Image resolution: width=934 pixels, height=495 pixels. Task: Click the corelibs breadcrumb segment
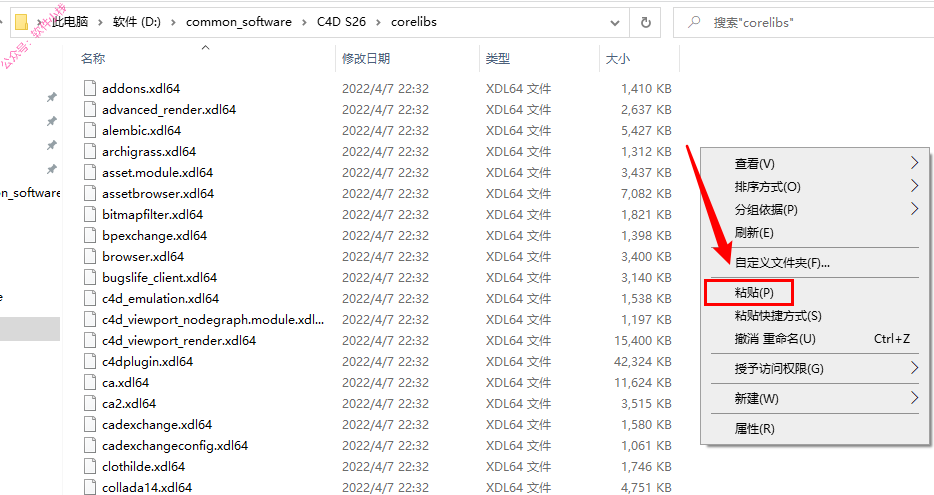tap(414, 22)
